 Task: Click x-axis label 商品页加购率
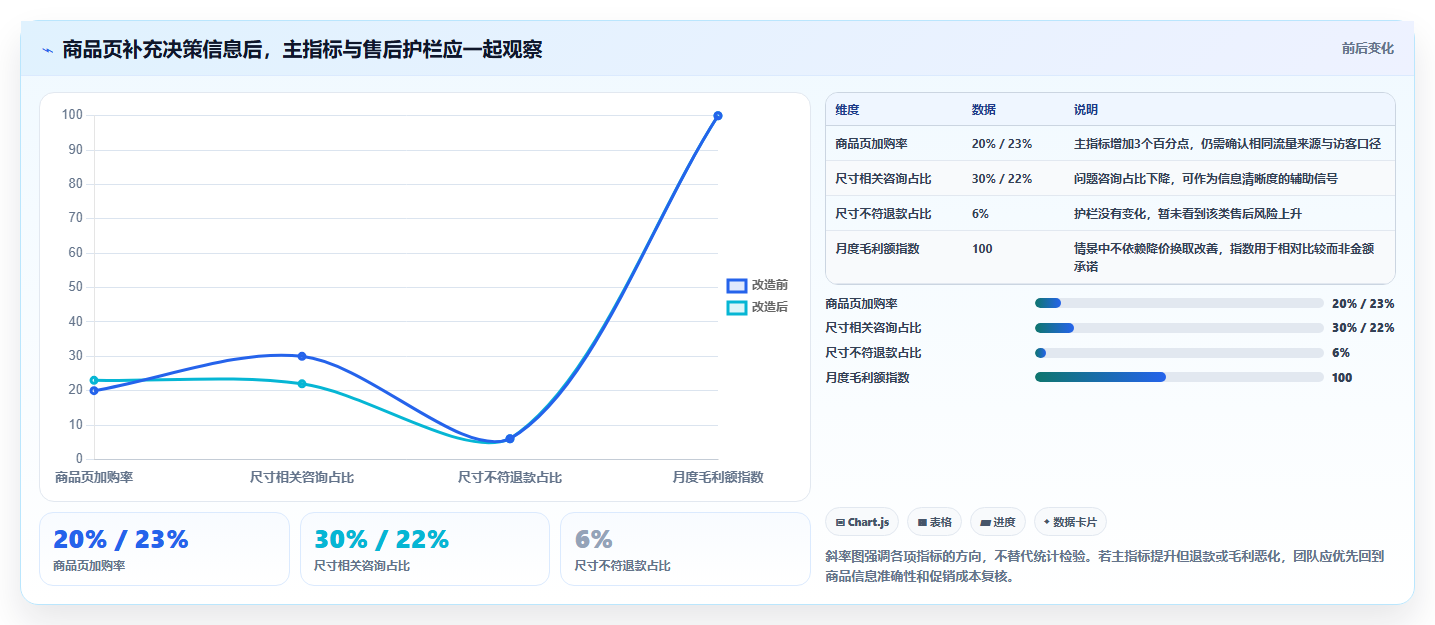94,477
